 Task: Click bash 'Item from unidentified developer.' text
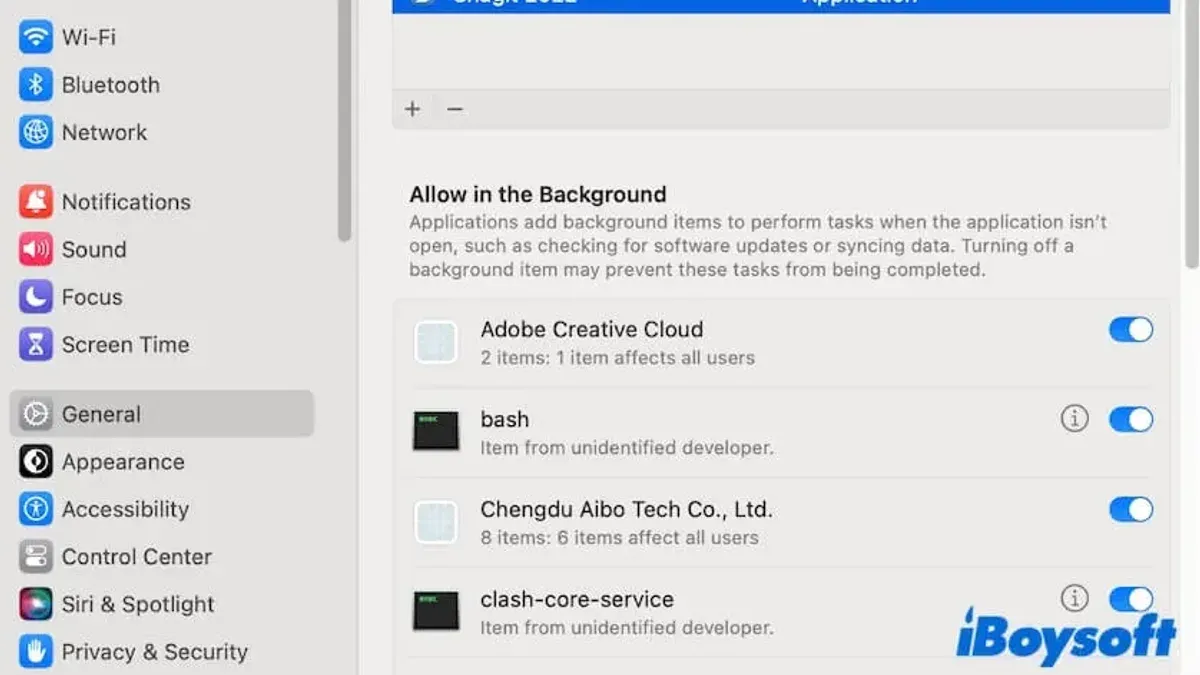click(x=627, y=448)
